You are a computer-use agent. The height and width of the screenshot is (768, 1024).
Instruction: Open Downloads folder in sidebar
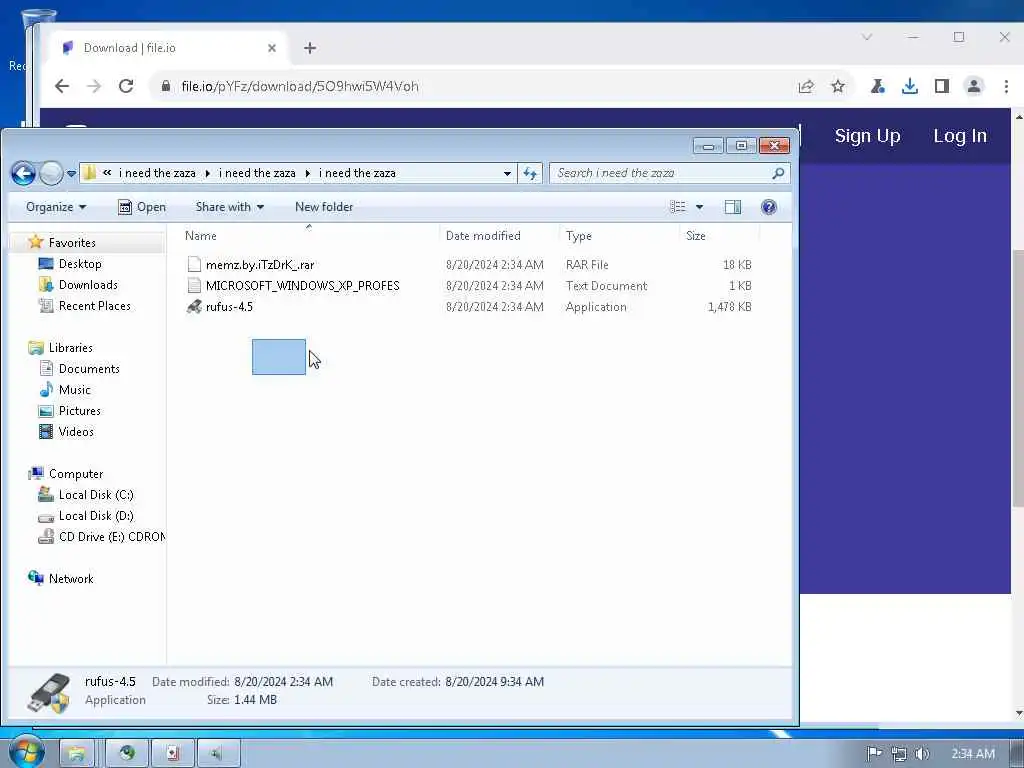click(88, 285)
